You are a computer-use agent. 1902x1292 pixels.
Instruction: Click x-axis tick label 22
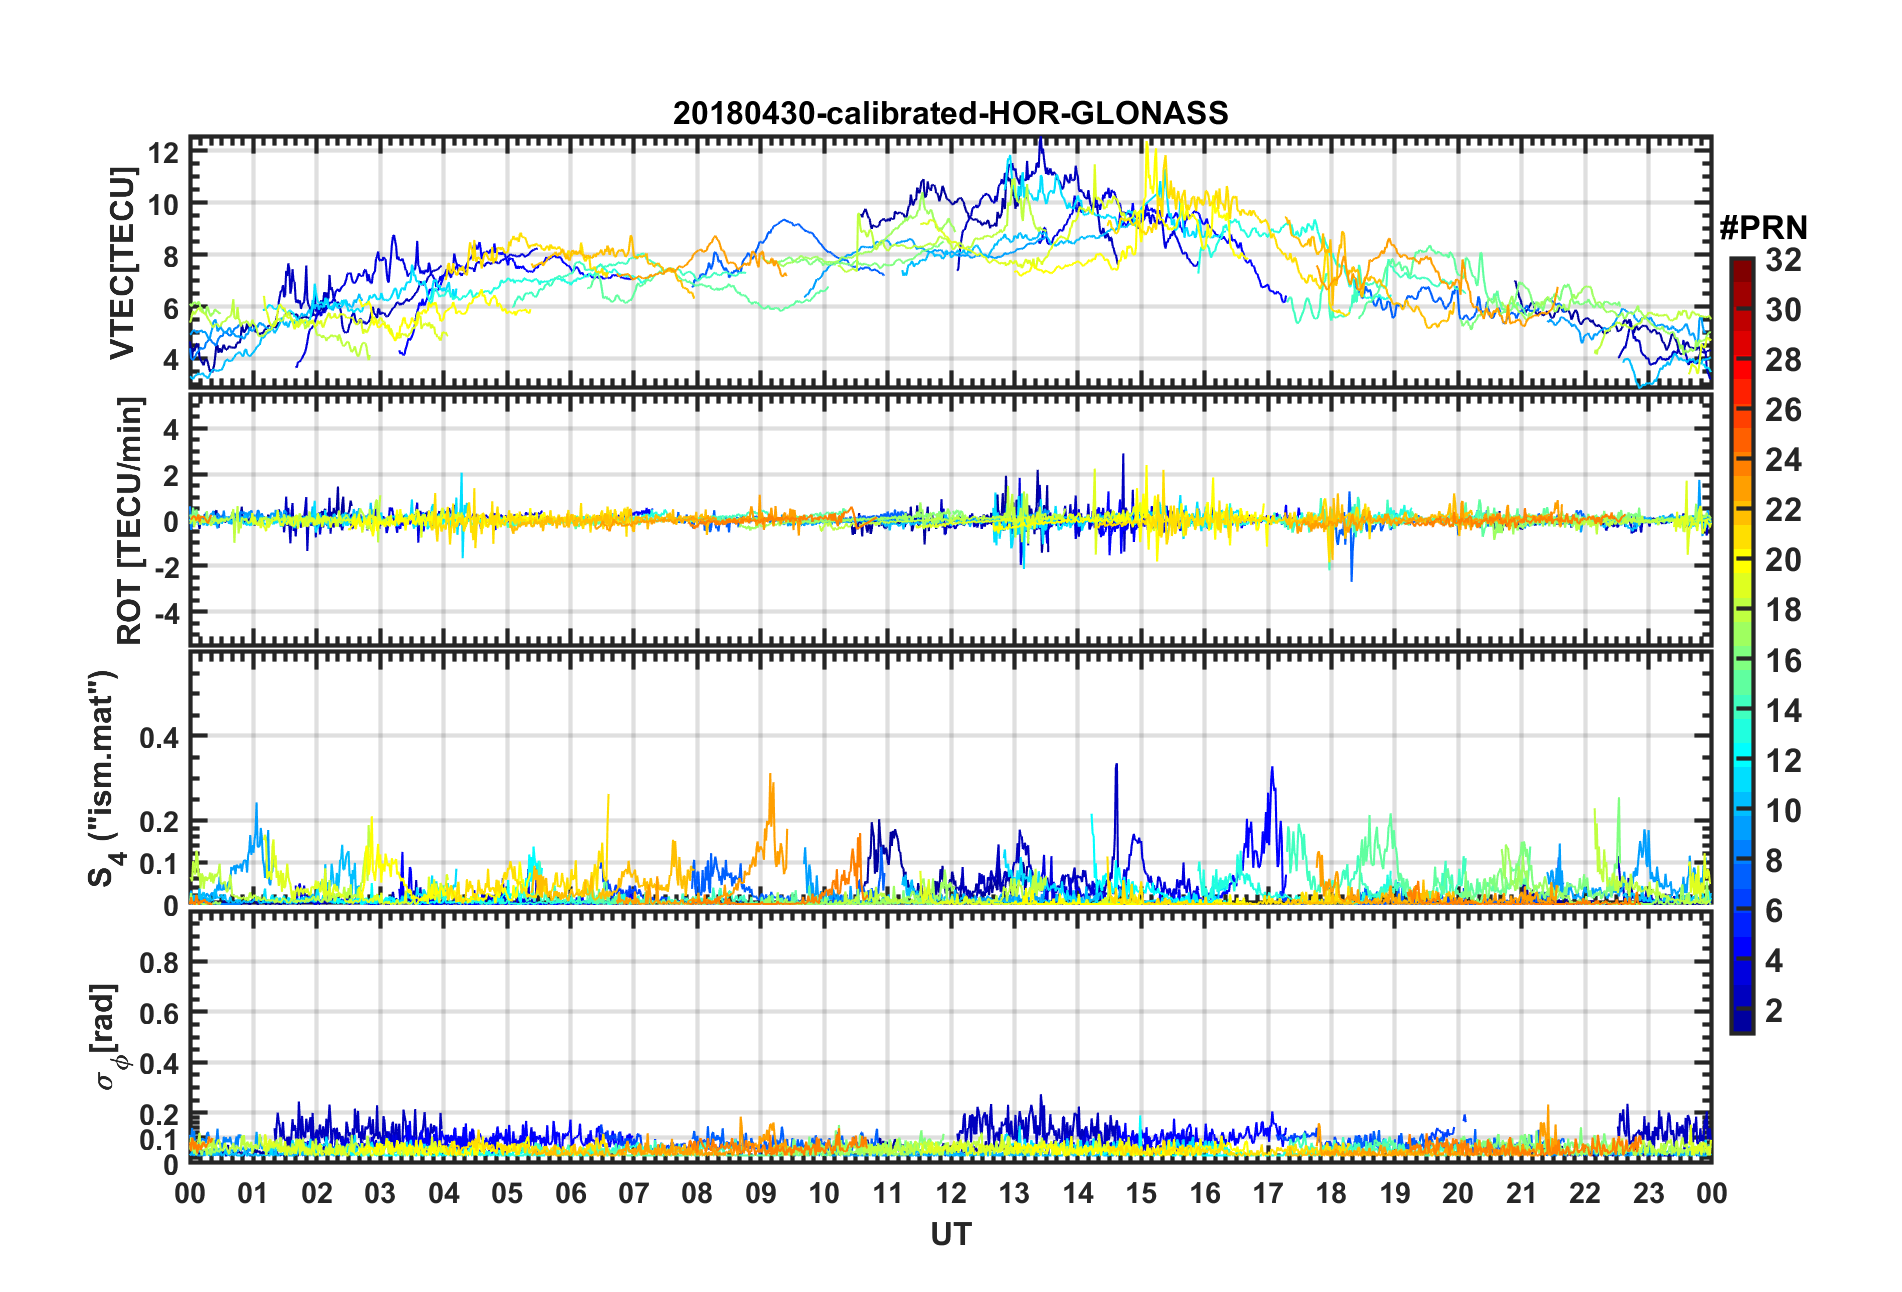tap(1585, 1194)
